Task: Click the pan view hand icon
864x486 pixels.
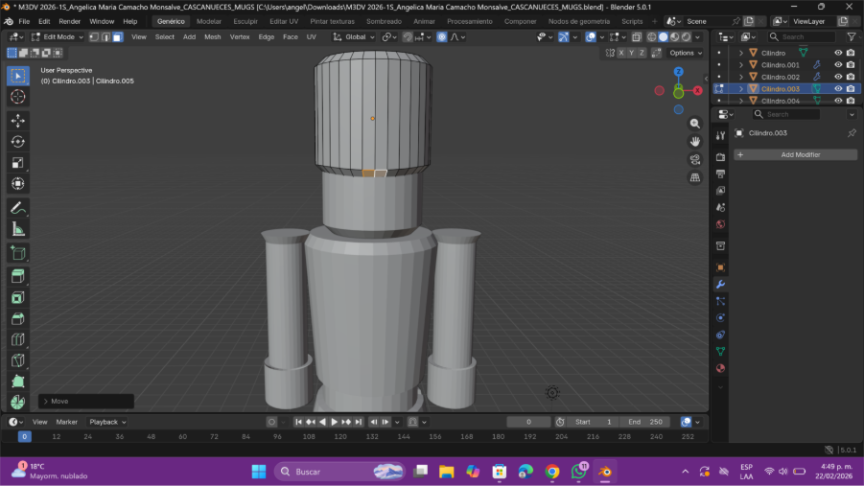Action: coord(695,142)
